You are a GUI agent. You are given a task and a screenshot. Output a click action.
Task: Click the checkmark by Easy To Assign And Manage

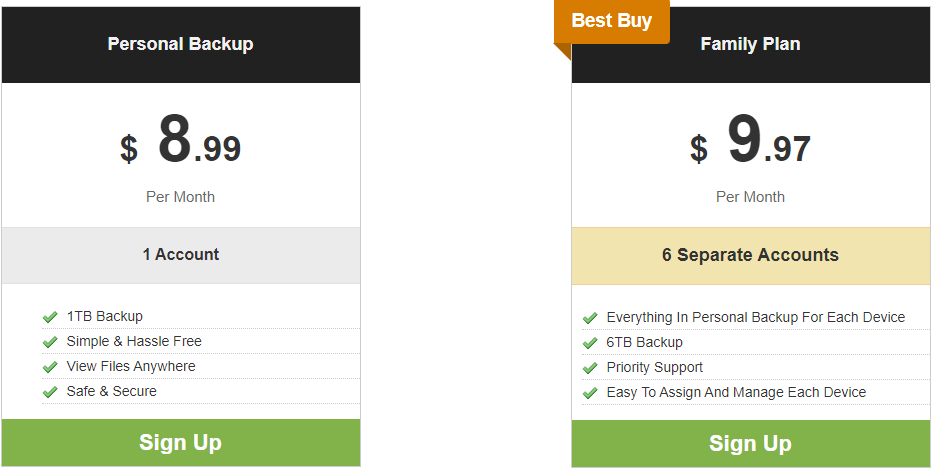pos(590,393)
